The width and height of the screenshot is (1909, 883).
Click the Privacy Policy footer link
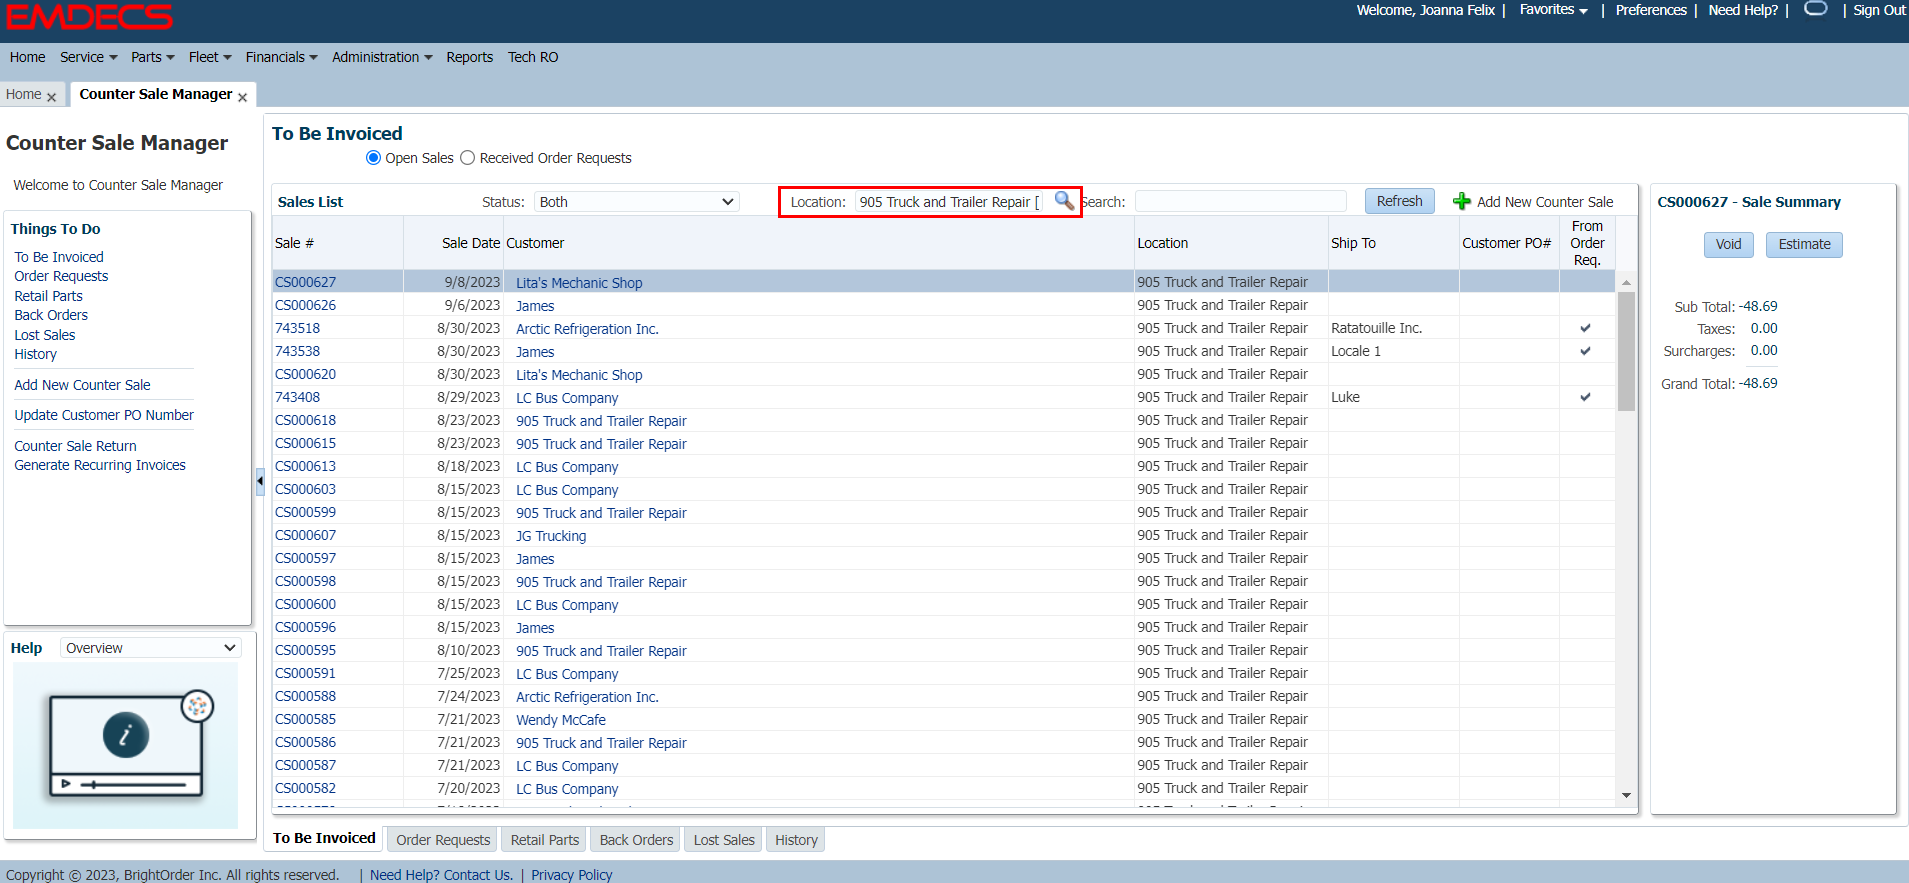(x=571, y=875)
